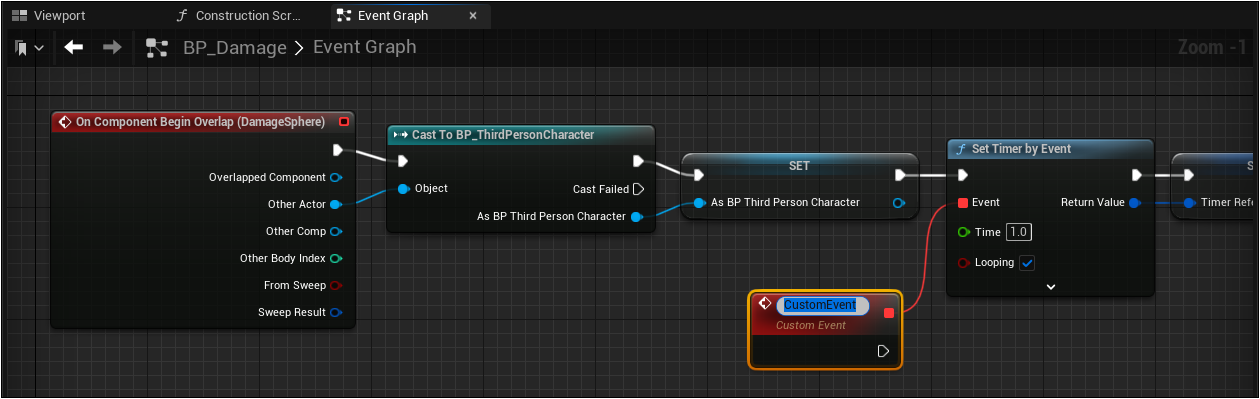Click the Other Actor output pin
This screenshot has width=1260, height=399.
(336, 205)
